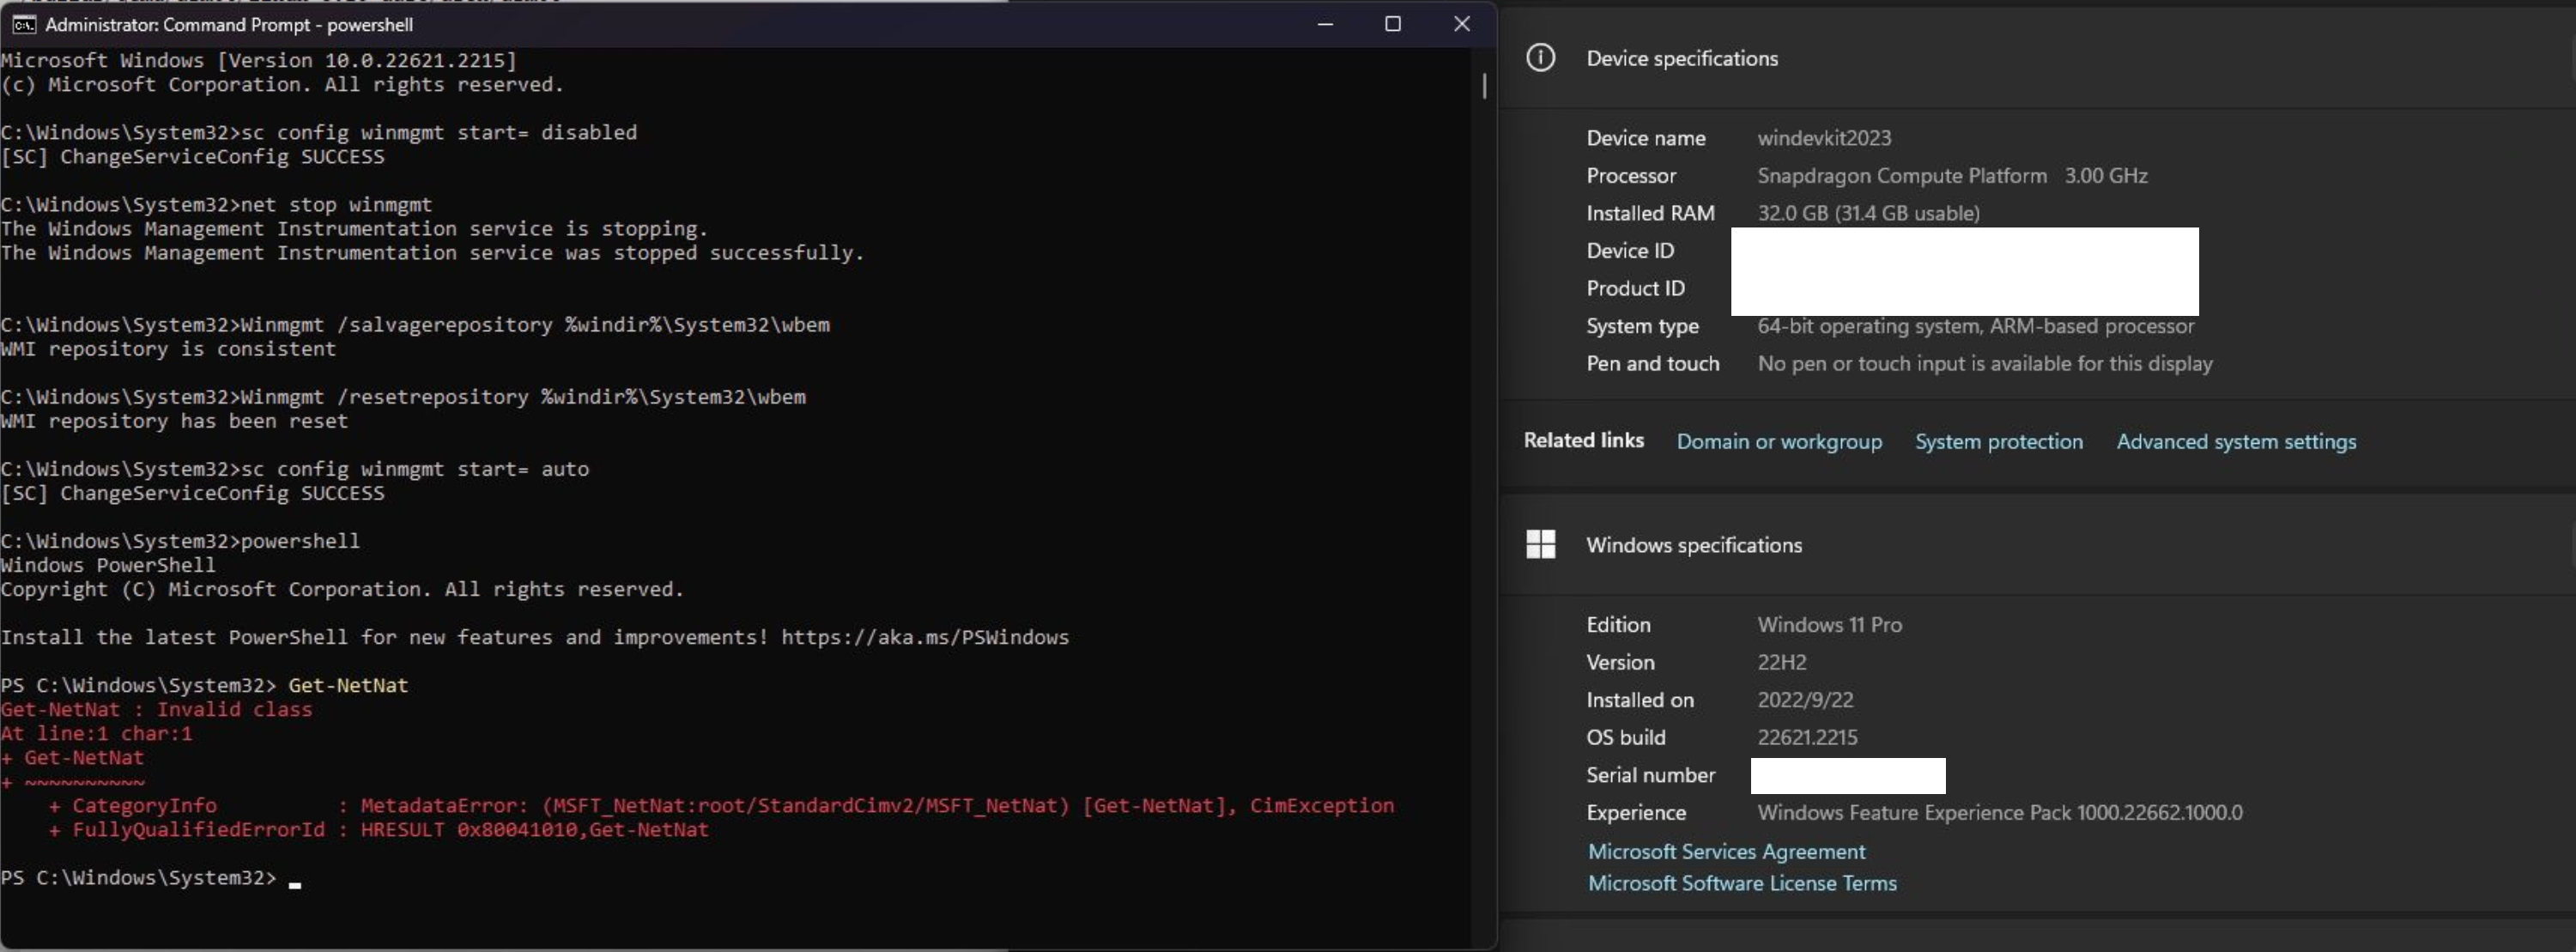Click the Device ID label
Viewport: 2576px width, 952px height.
pos(1630,251)
